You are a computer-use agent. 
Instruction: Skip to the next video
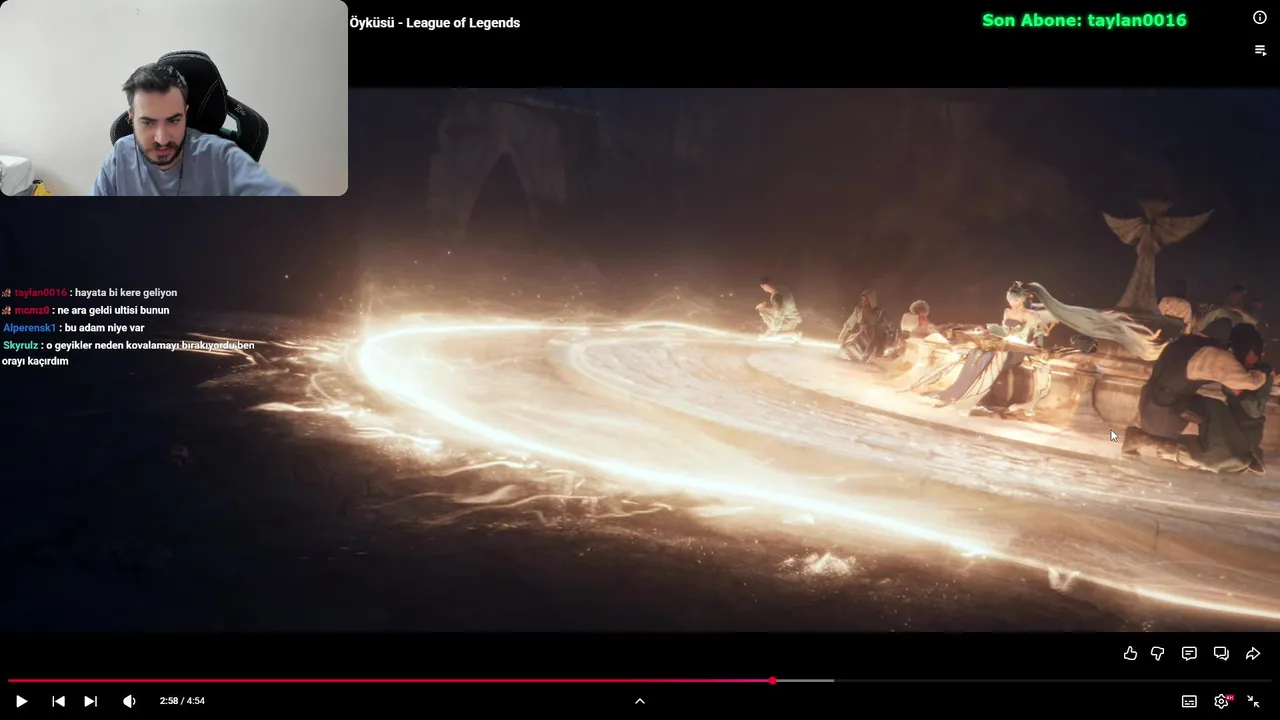[x=90, y=701]
